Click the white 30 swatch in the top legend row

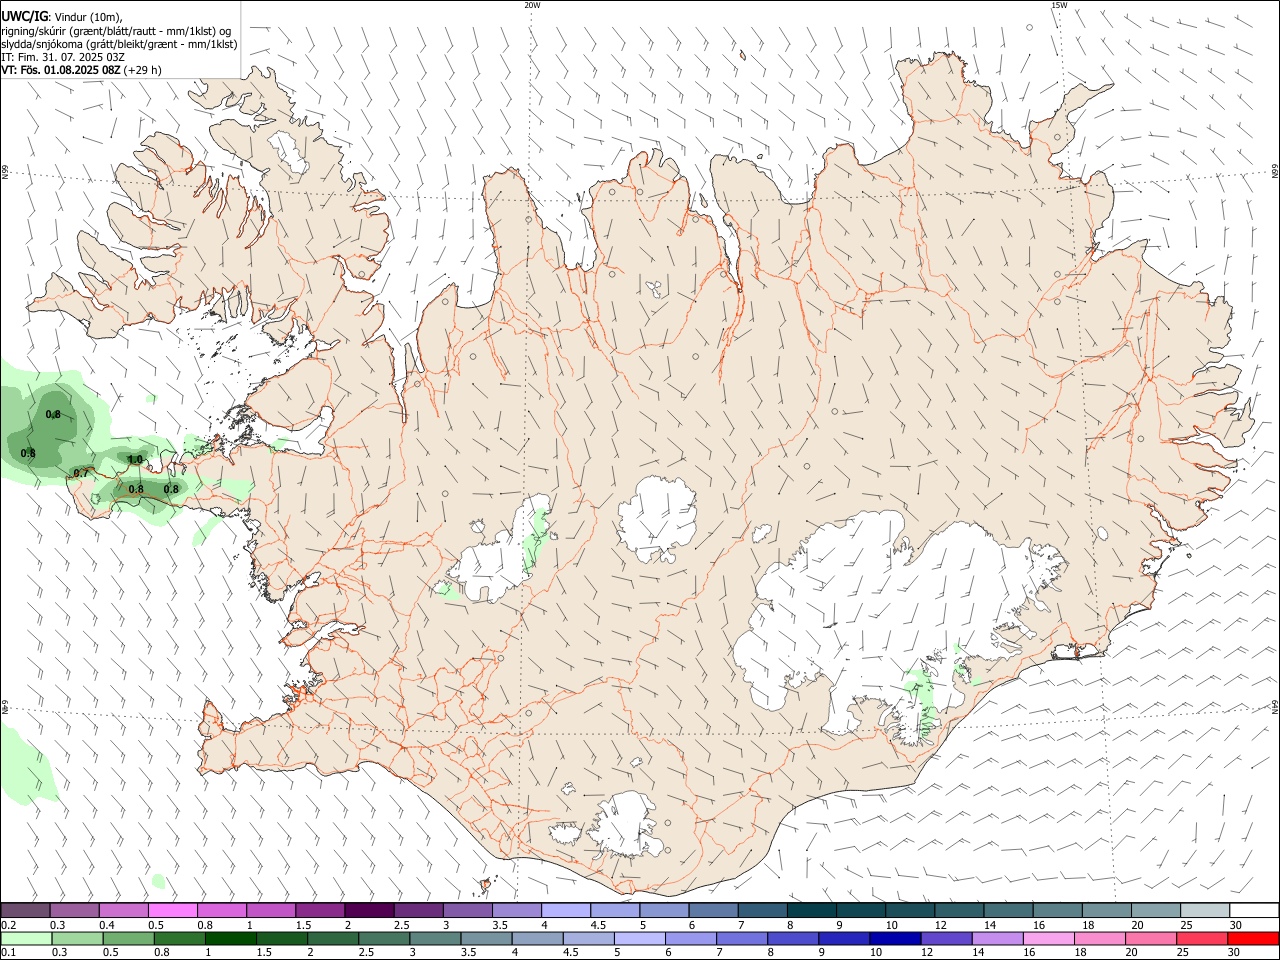pos(1254,910)
